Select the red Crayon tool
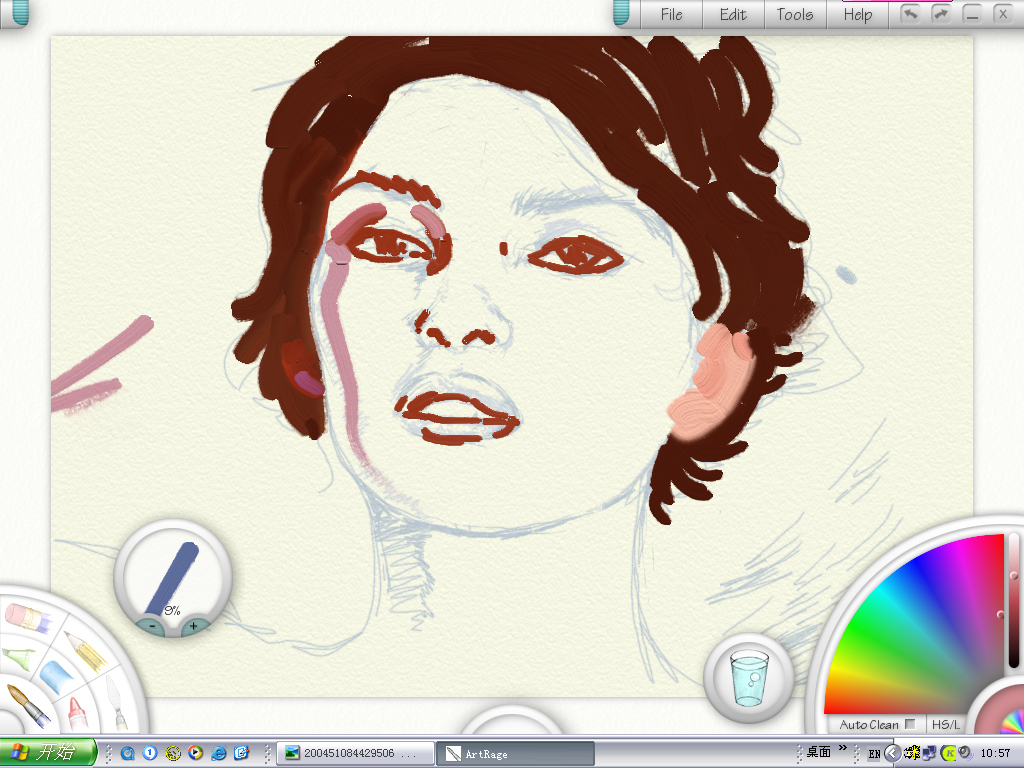Screen dimensions: 1024x768 (78, 714)
